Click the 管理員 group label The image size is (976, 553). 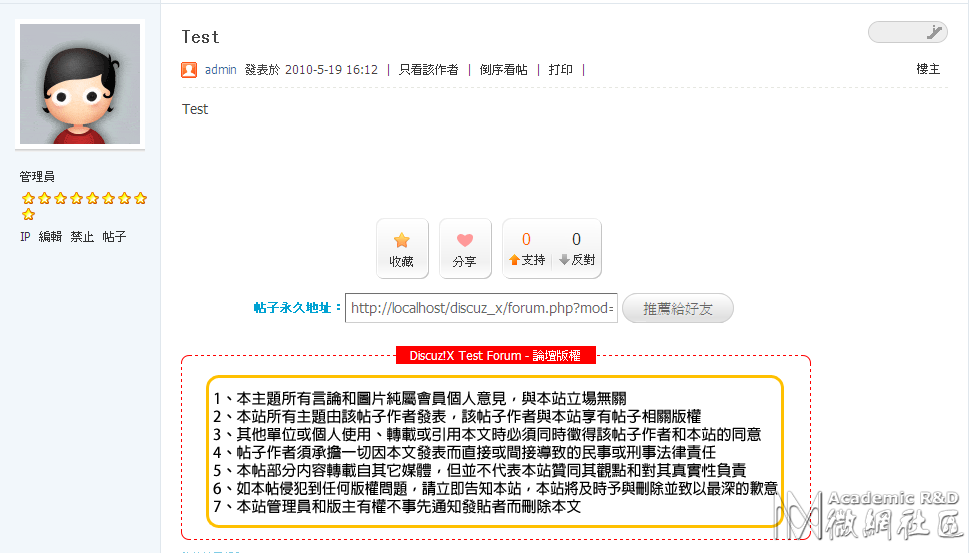[x=37, y=177]
